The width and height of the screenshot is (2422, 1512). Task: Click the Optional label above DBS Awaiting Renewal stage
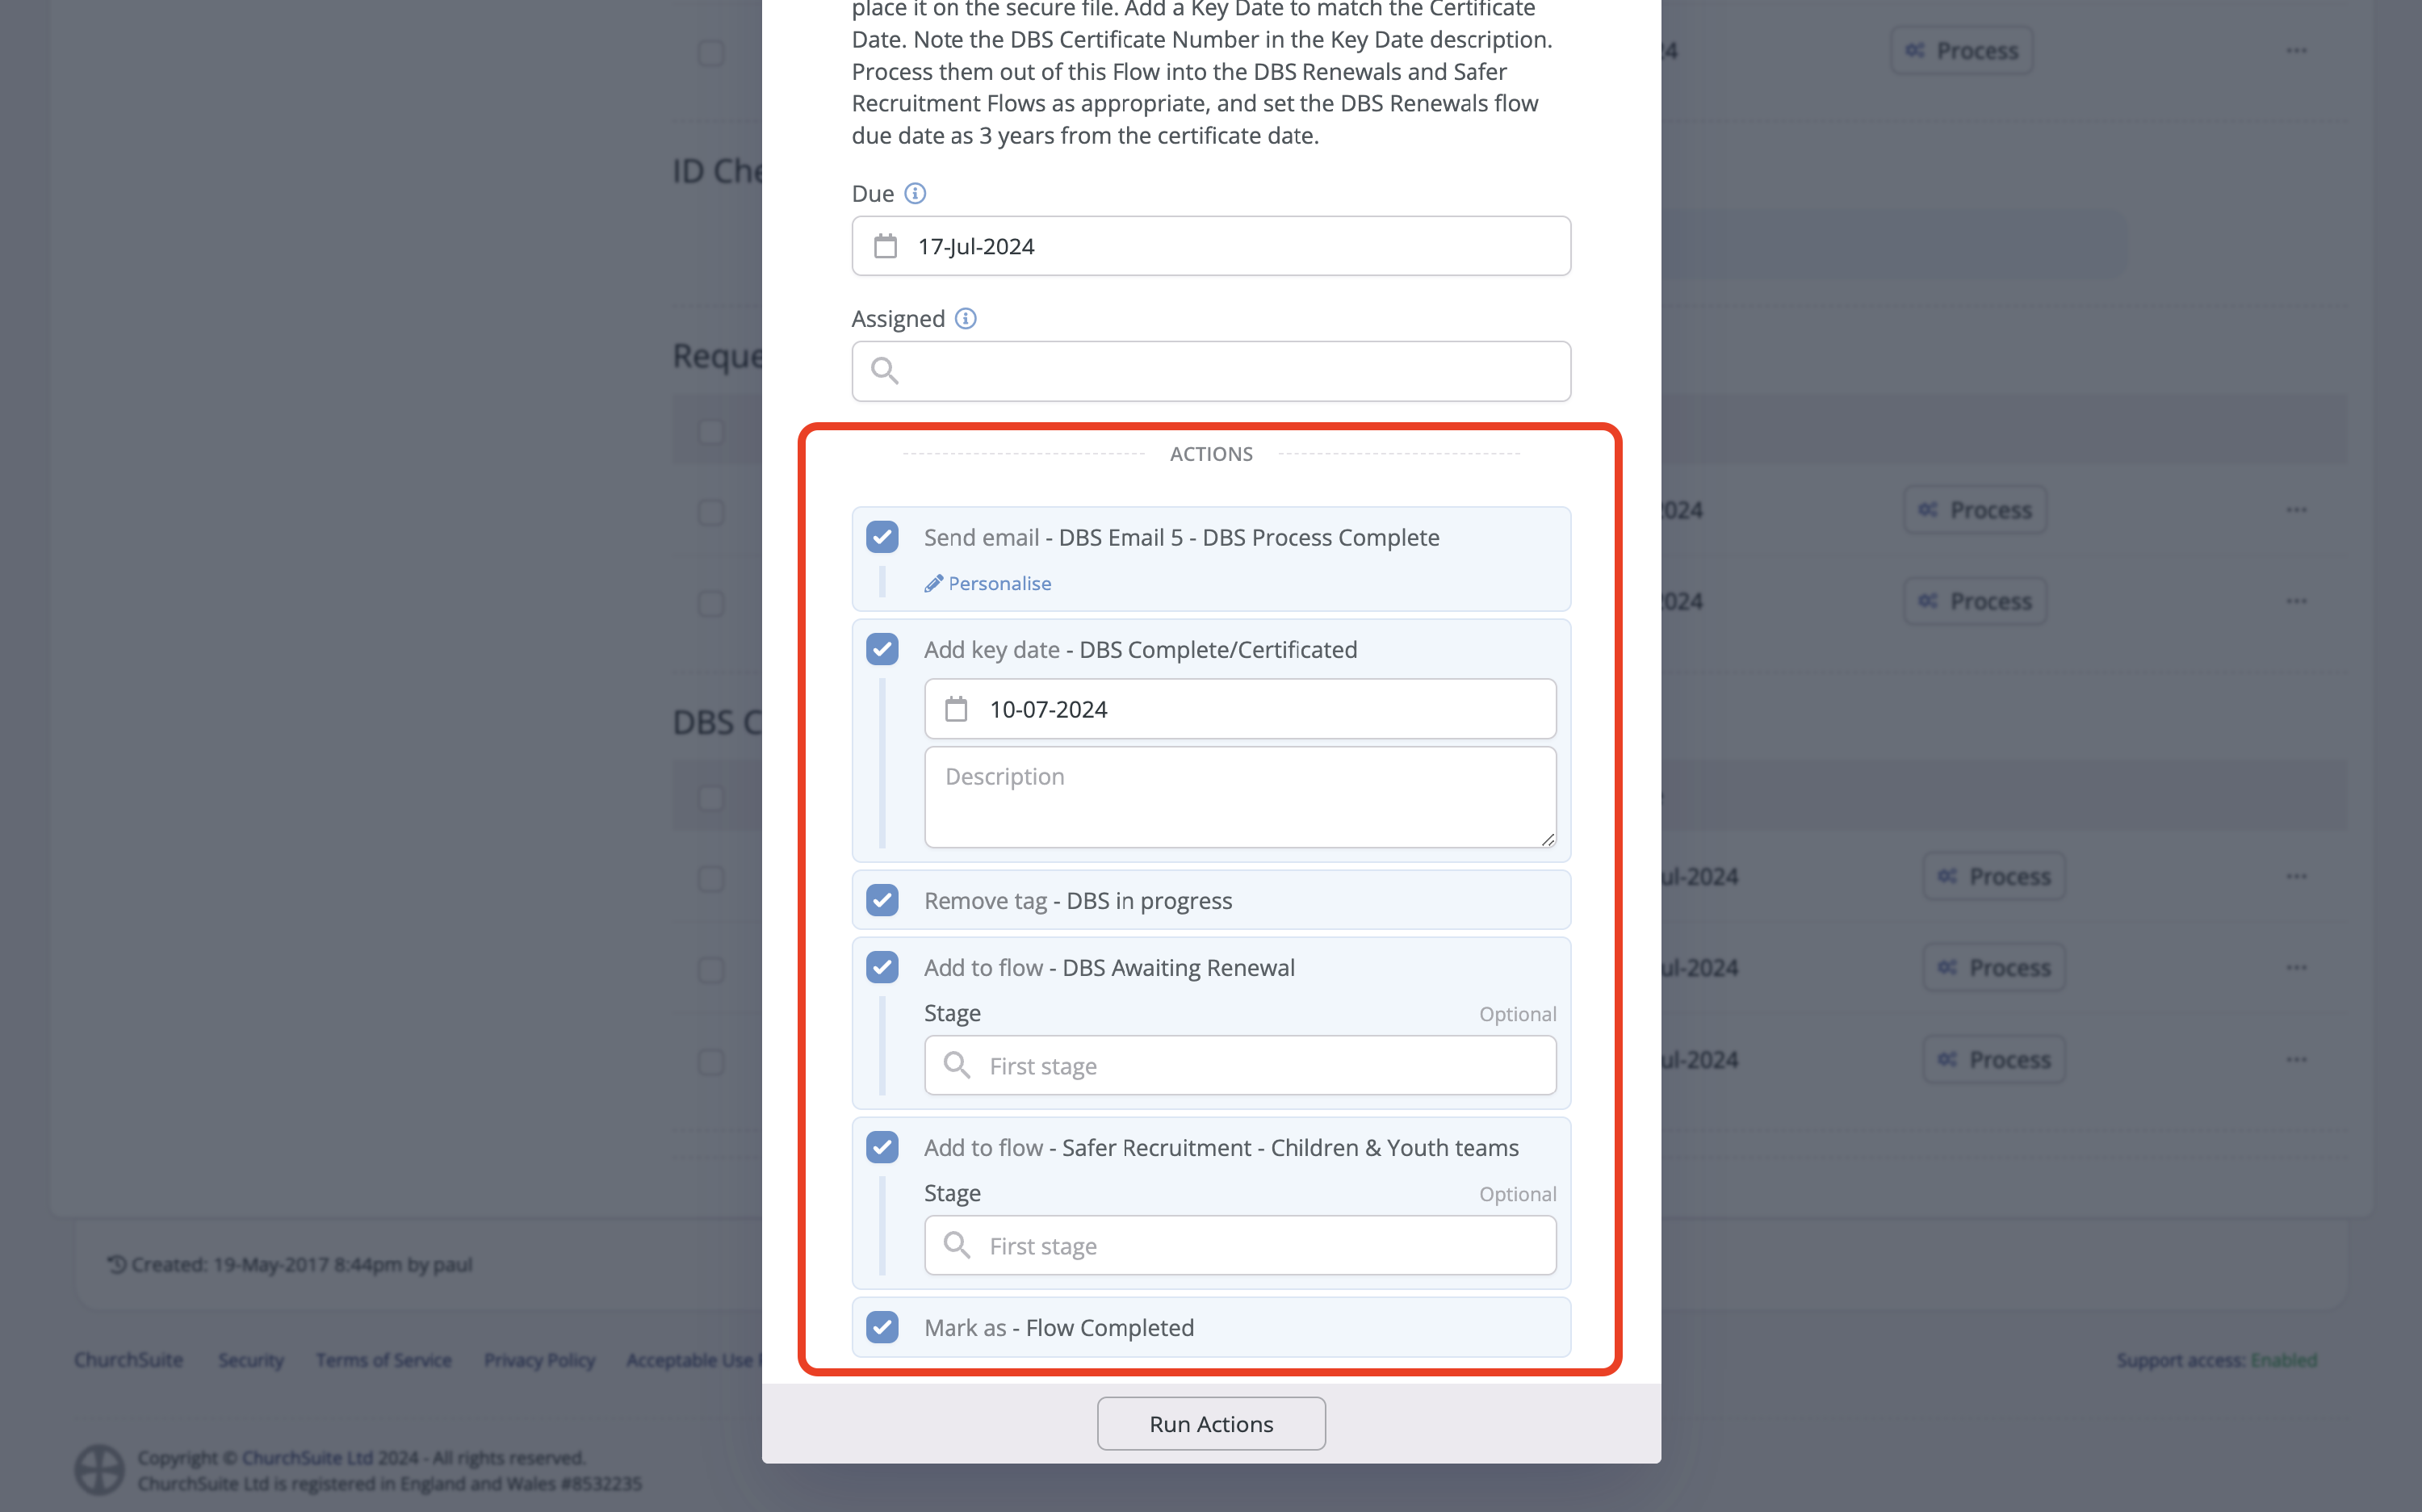tap(1517, 1014)
